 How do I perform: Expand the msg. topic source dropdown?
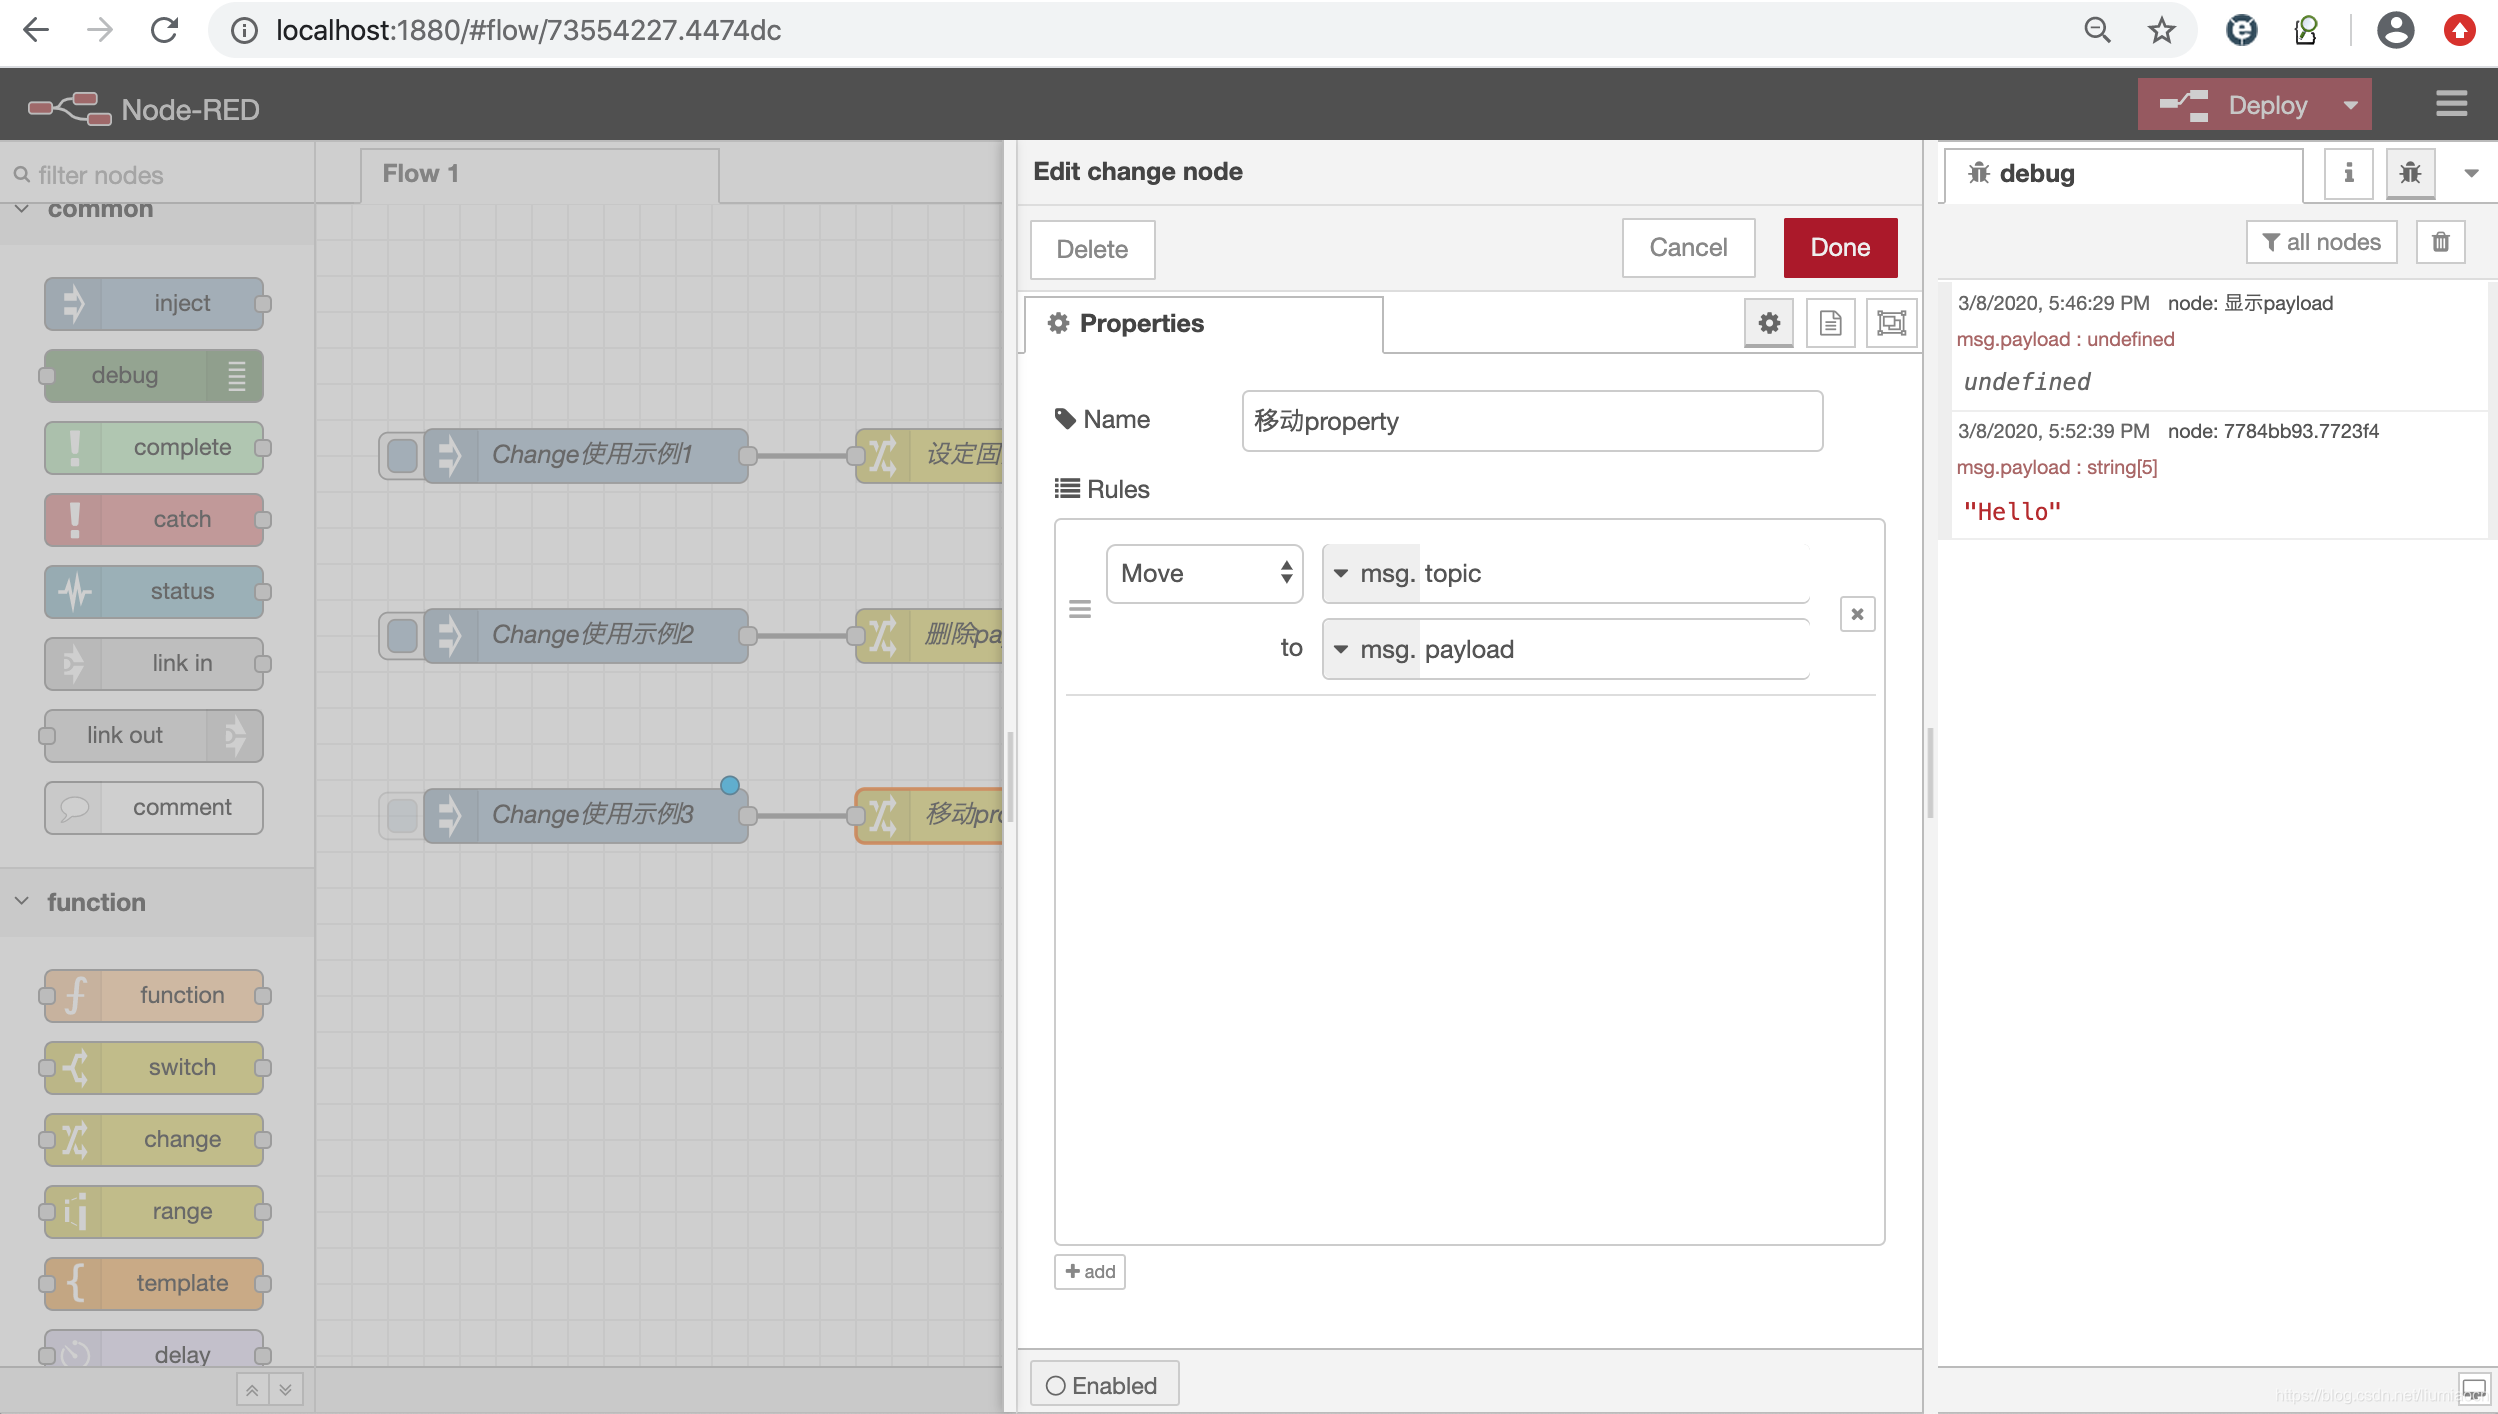click(x=1343, y=571)
